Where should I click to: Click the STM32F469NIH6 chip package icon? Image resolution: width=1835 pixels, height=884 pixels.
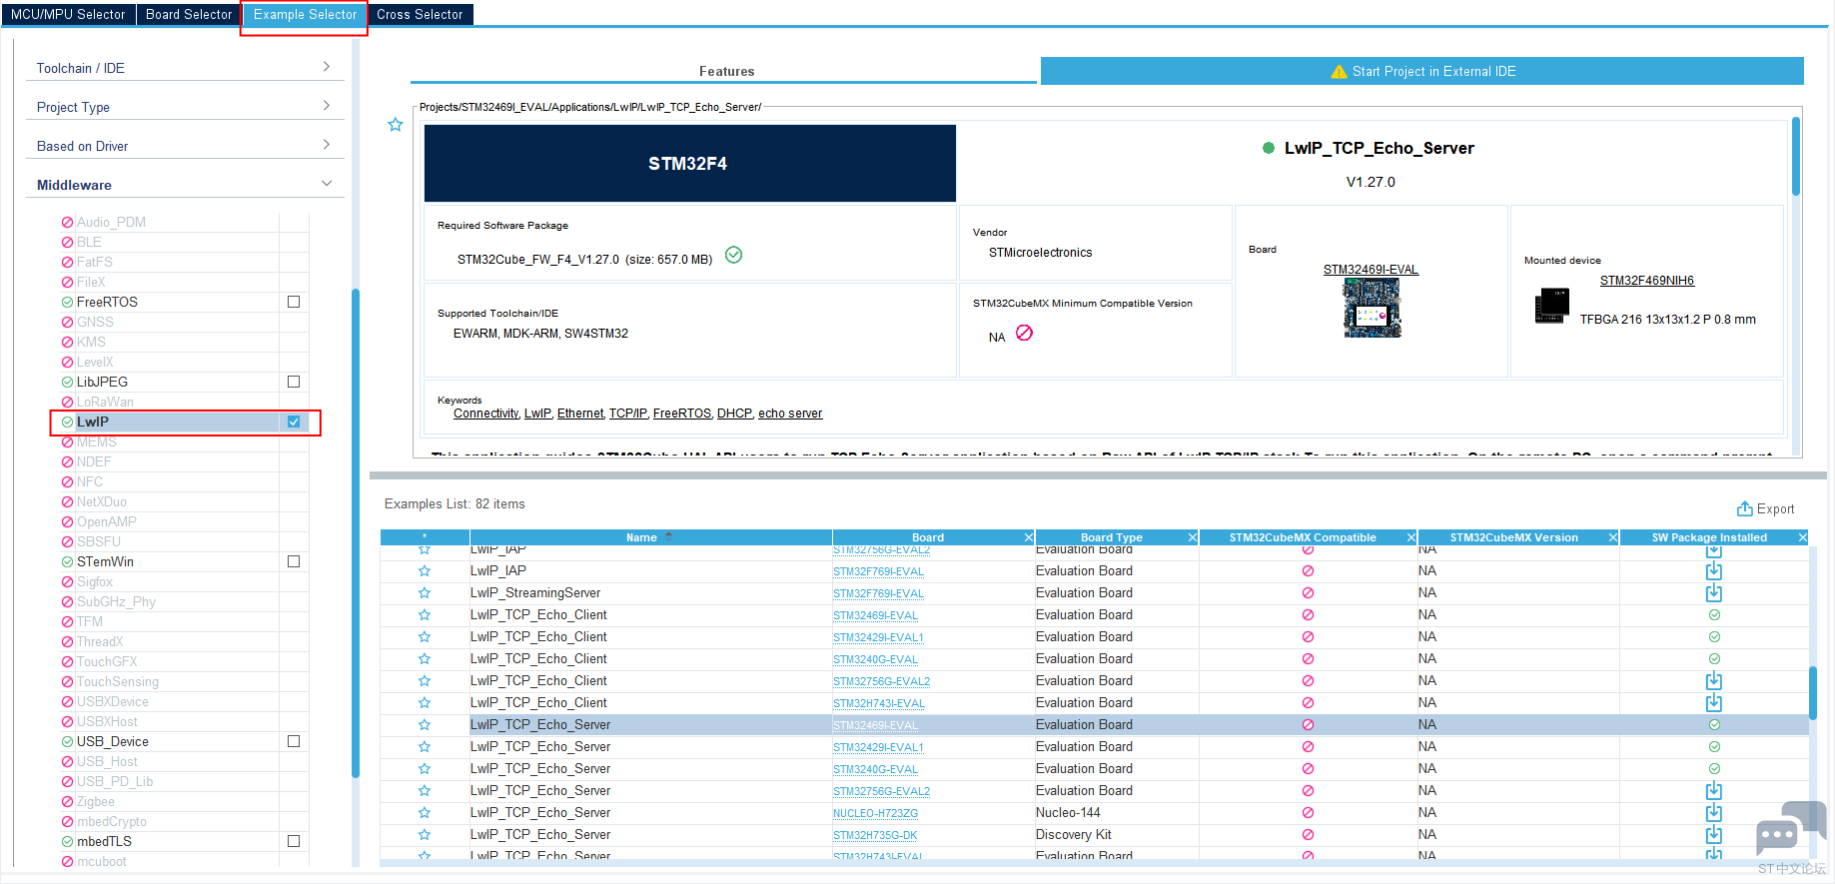pyautogui.click(x=1552, y=305)
